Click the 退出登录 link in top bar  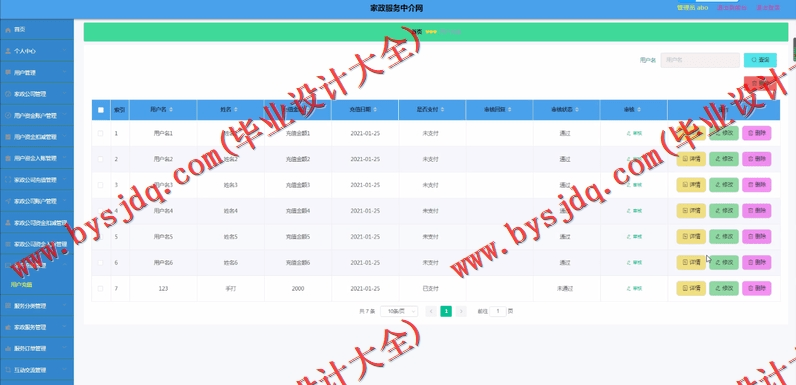coord(768,8)
